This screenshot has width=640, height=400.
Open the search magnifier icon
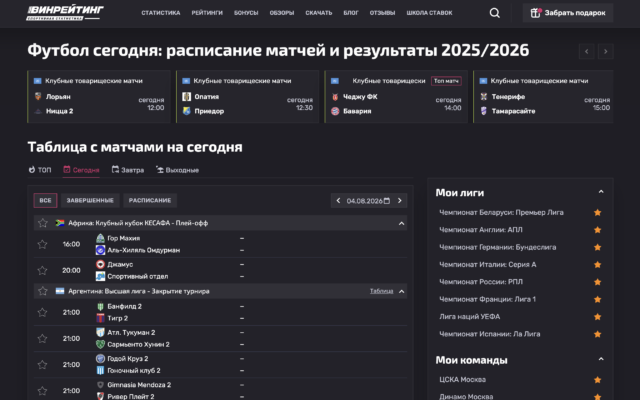pos(494,13)
